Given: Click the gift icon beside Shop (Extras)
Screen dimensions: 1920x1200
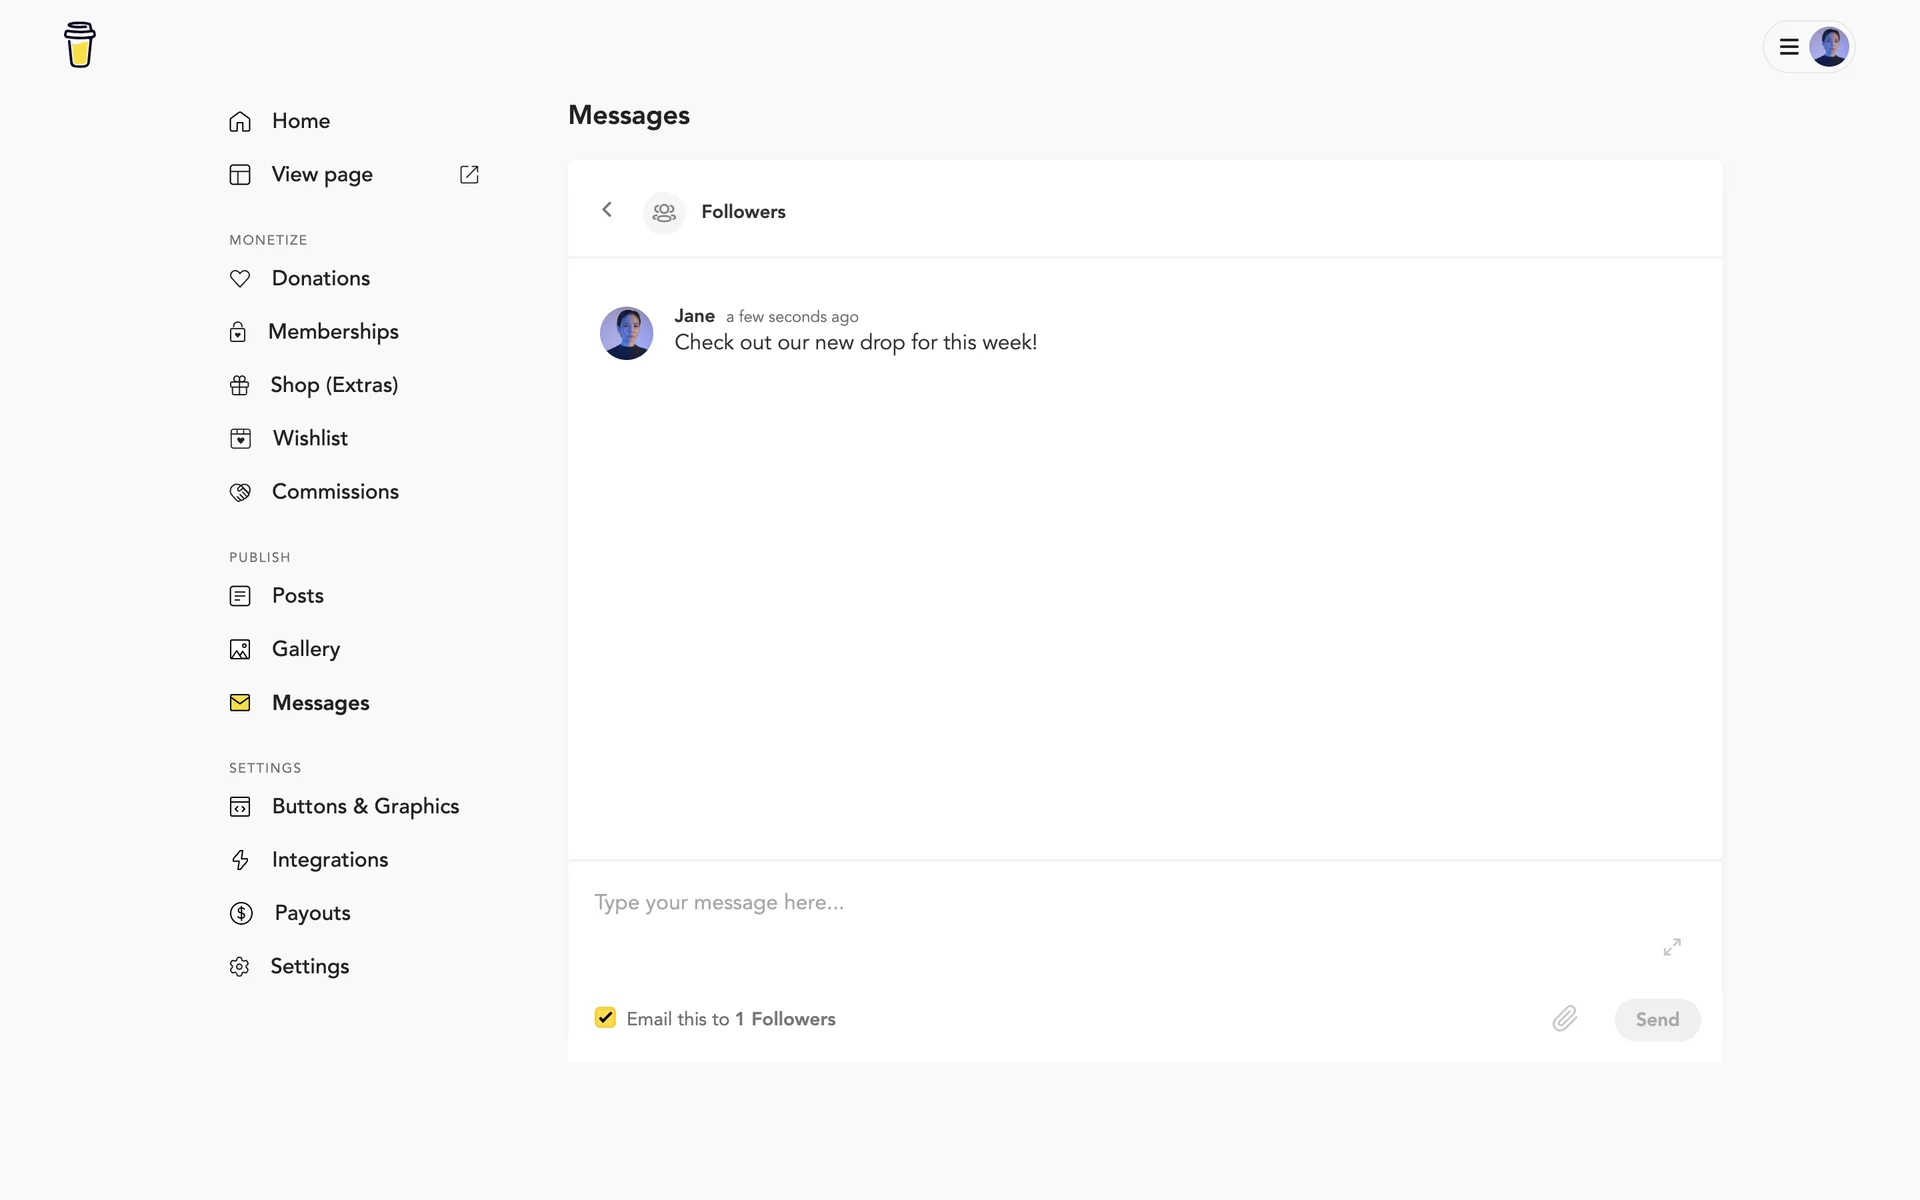Looking at the screenshot, I should (x=240, y=385).
